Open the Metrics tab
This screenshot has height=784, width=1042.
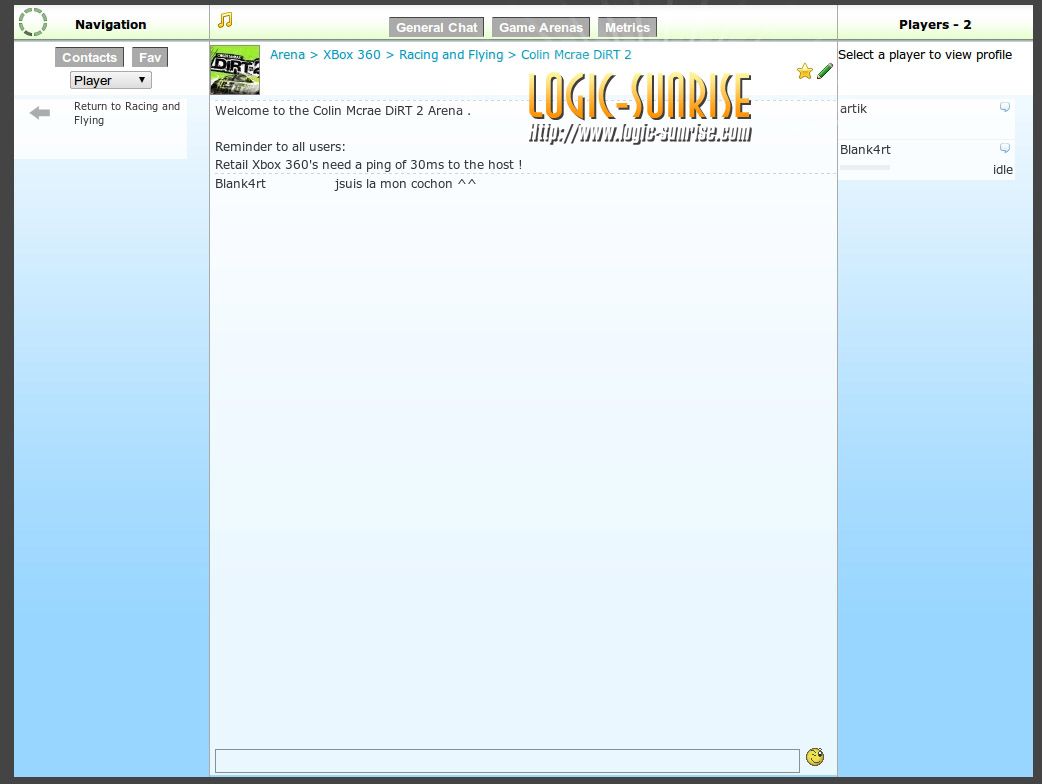[x=627, y=27]
